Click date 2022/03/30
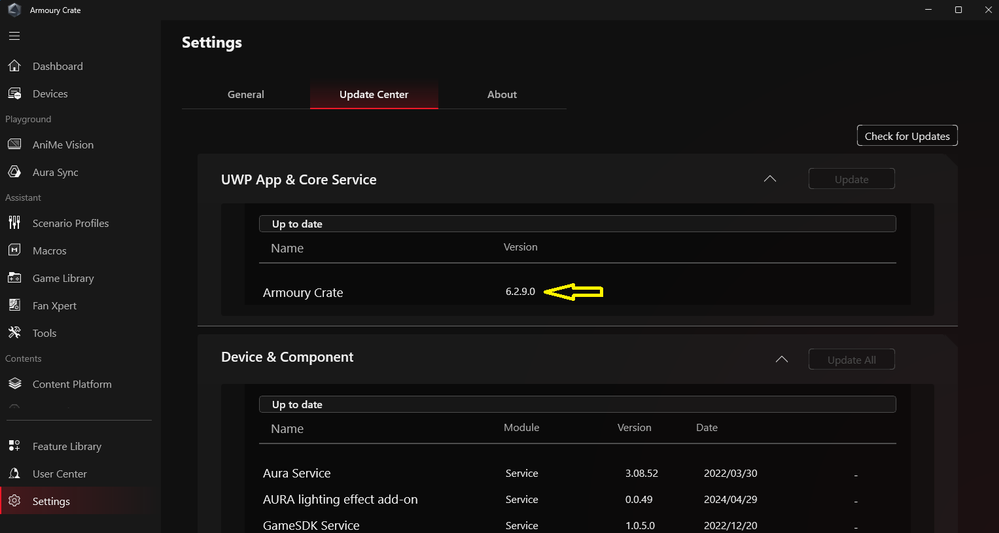This screenshot has width=999, height=533. click(730, 473)
